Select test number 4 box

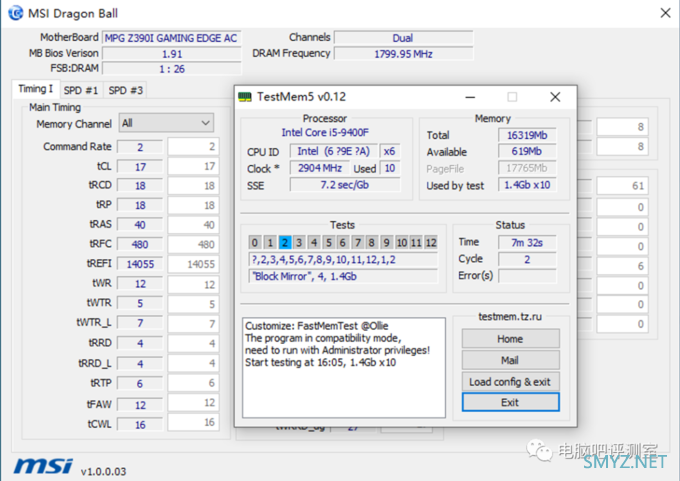click(314, 242)
